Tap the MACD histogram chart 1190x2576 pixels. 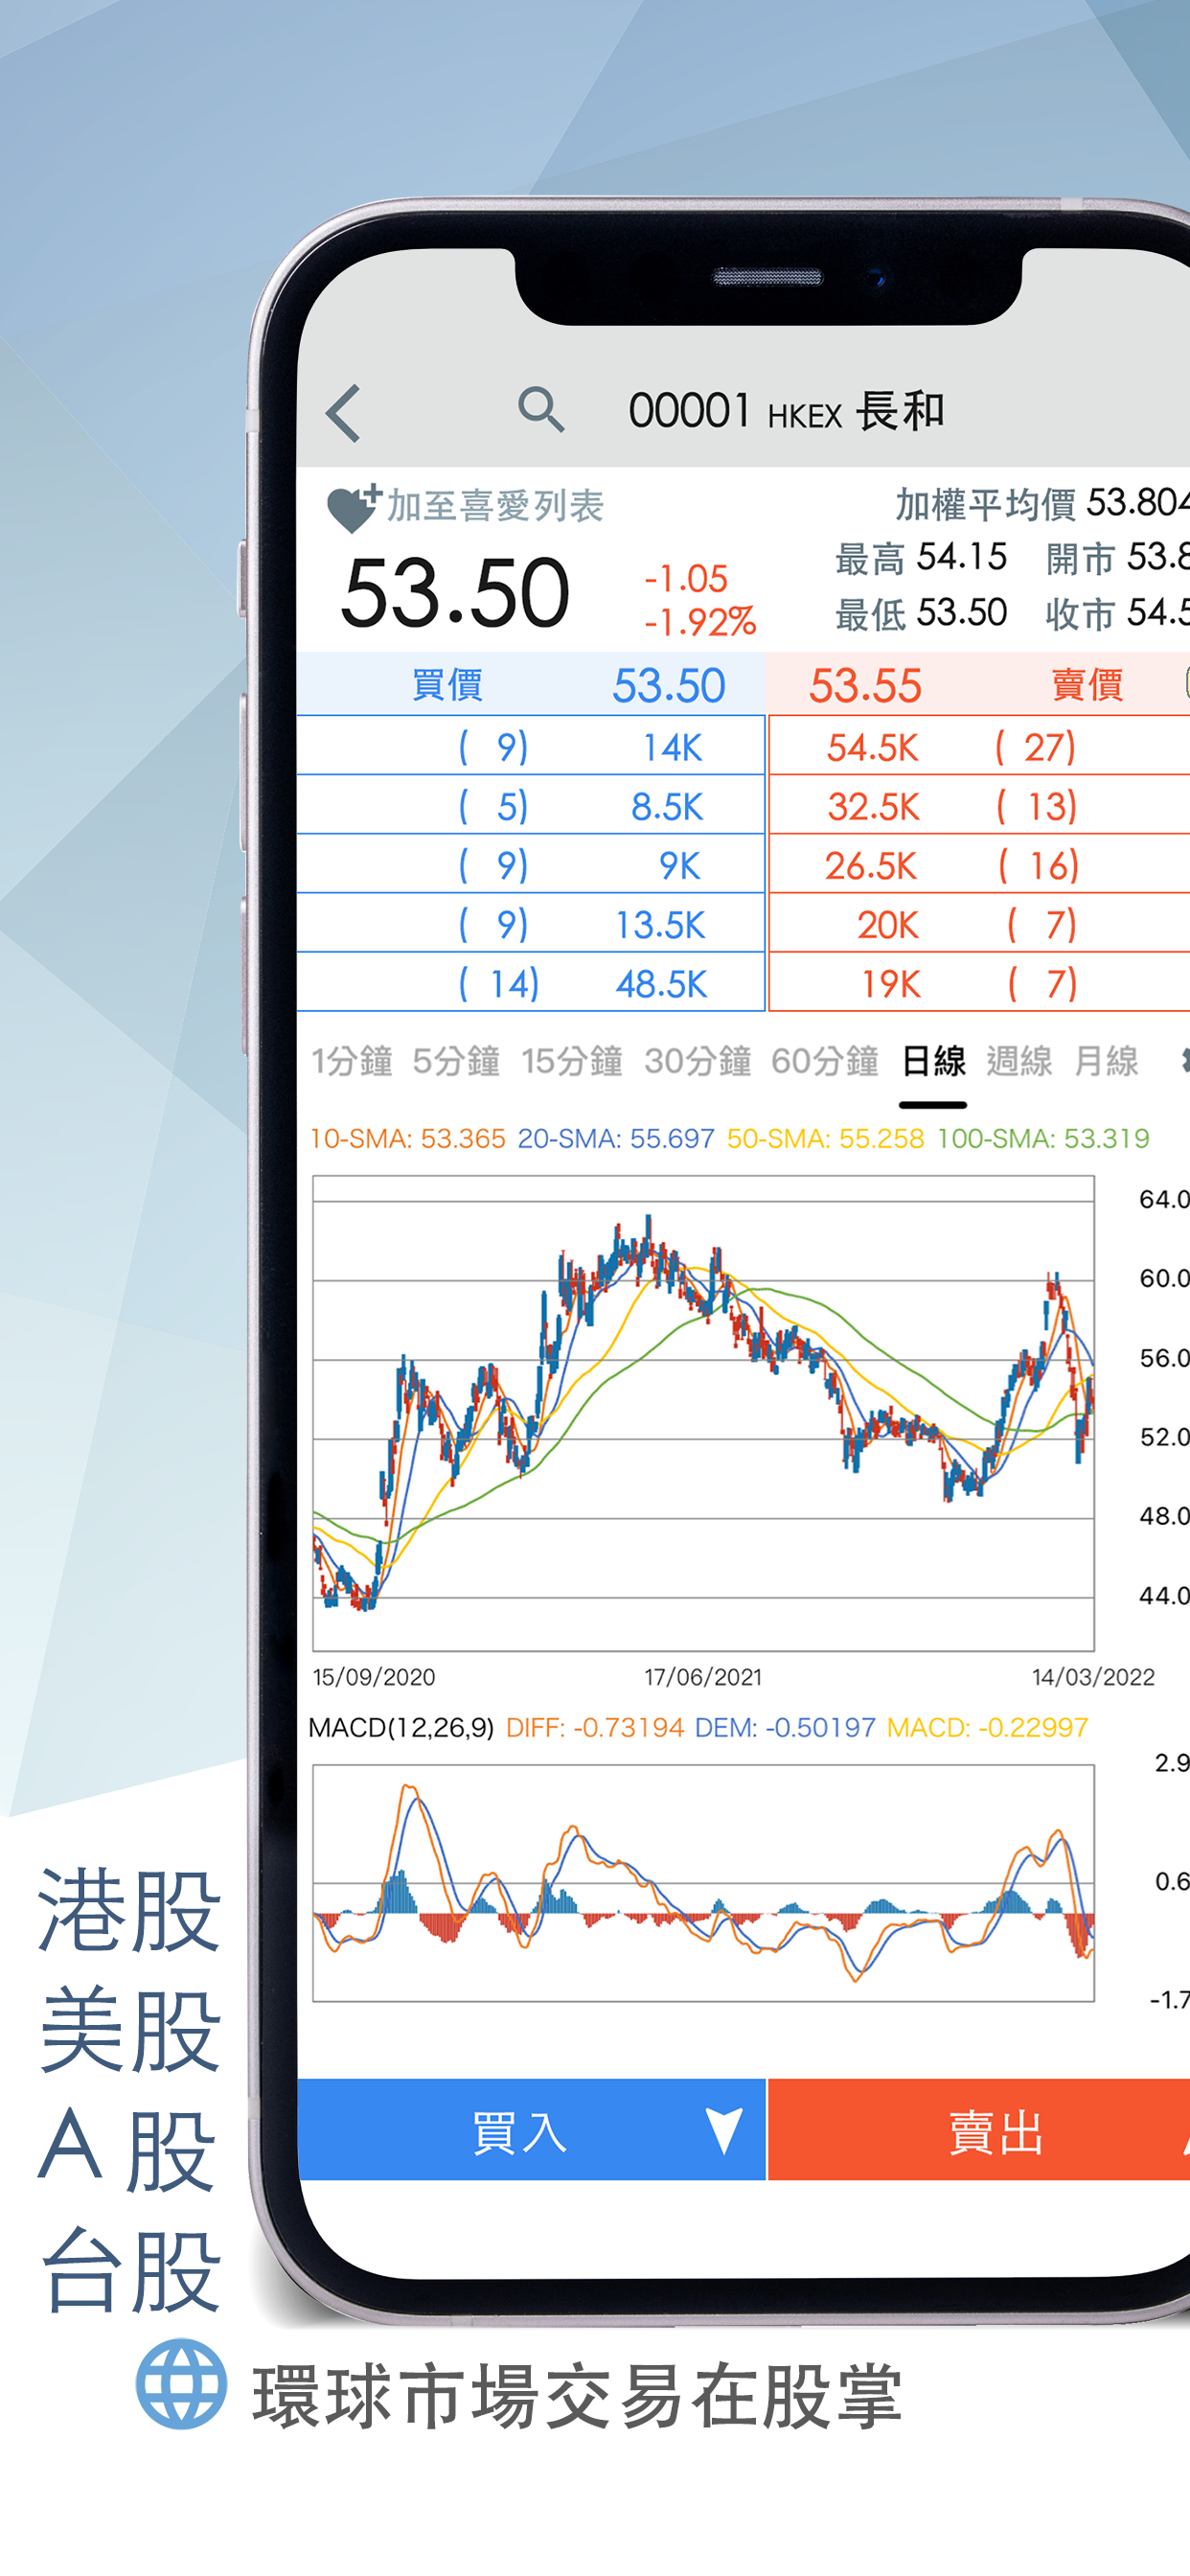pos(703,1882)
